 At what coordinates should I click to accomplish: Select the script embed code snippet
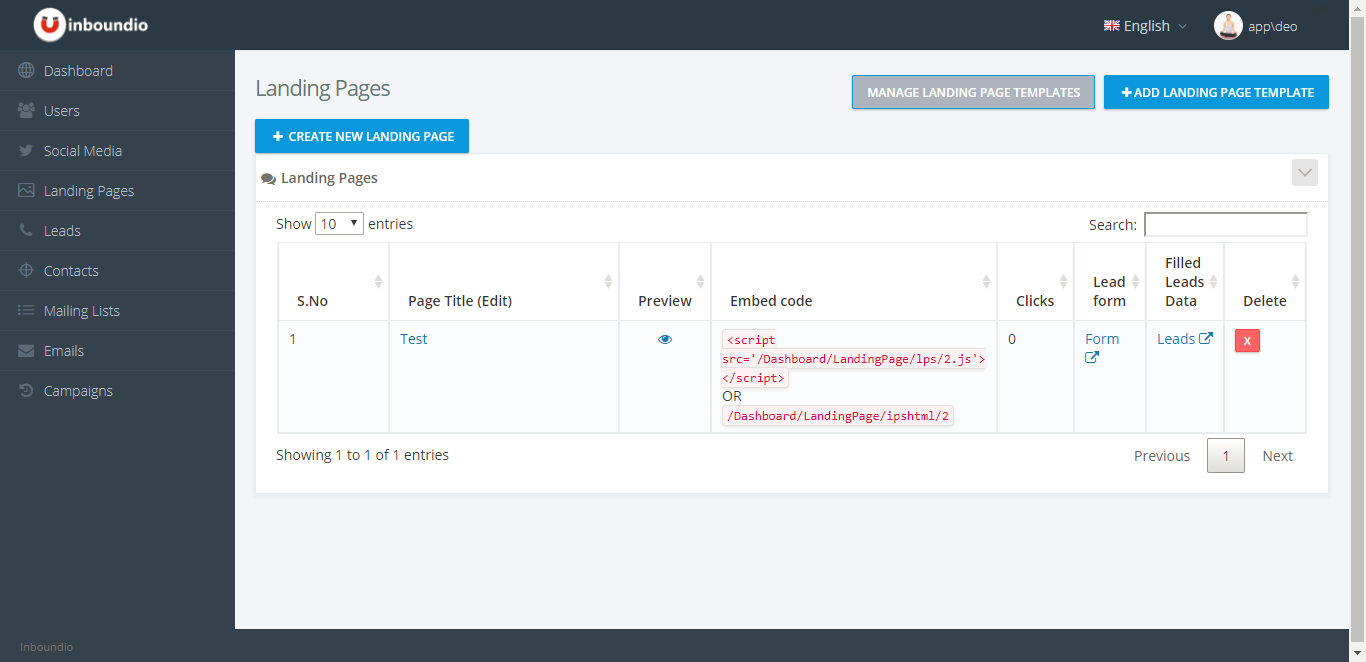click(854, 358)
